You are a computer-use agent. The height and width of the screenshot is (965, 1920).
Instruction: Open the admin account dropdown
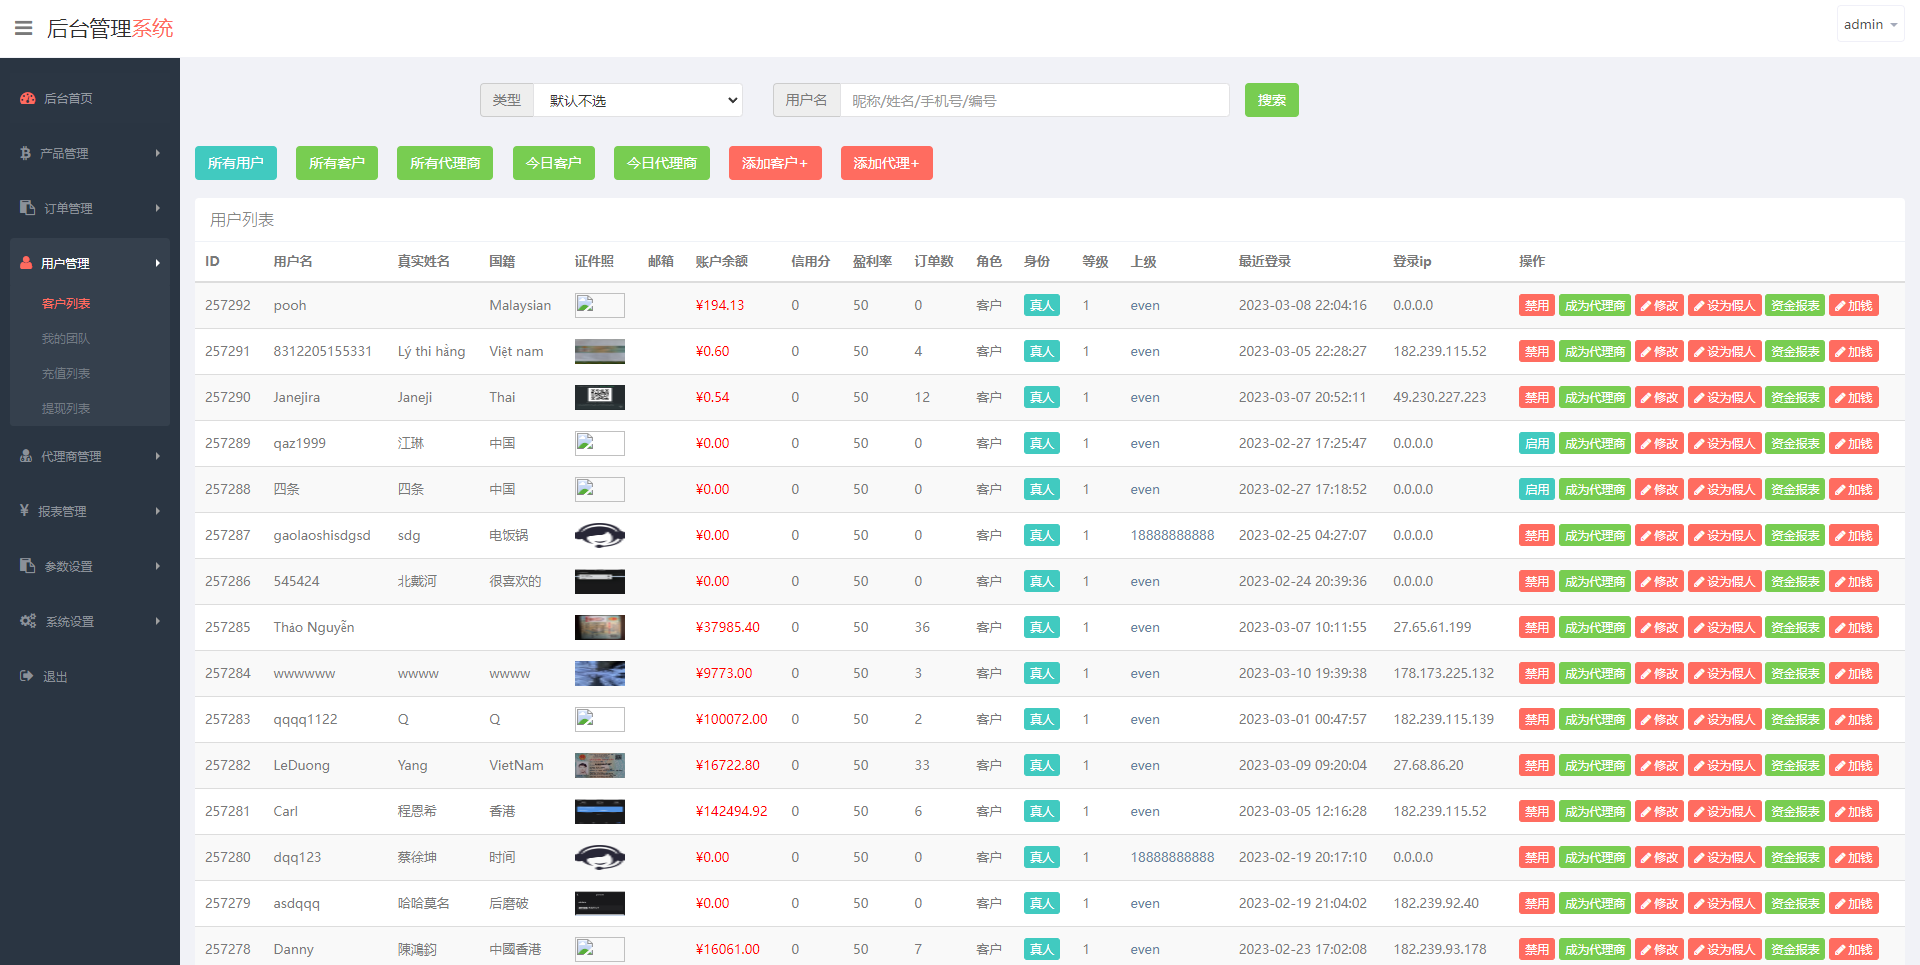tap(1869, 25)
